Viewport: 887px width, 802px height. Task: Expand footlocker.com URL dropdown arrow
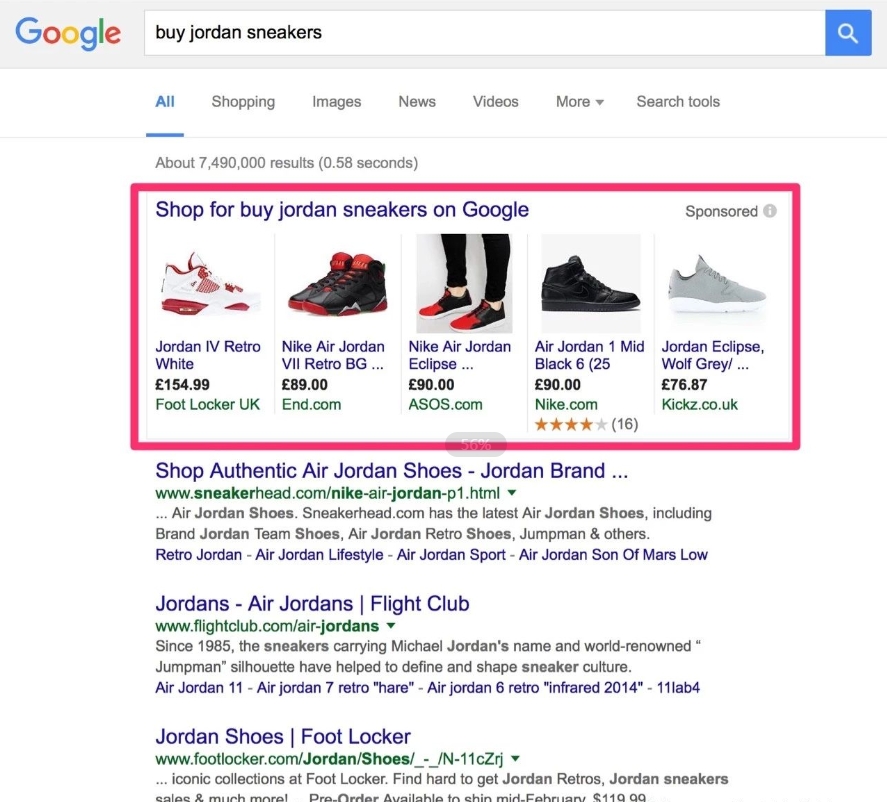pyautogui.click(x=515, y=759)
